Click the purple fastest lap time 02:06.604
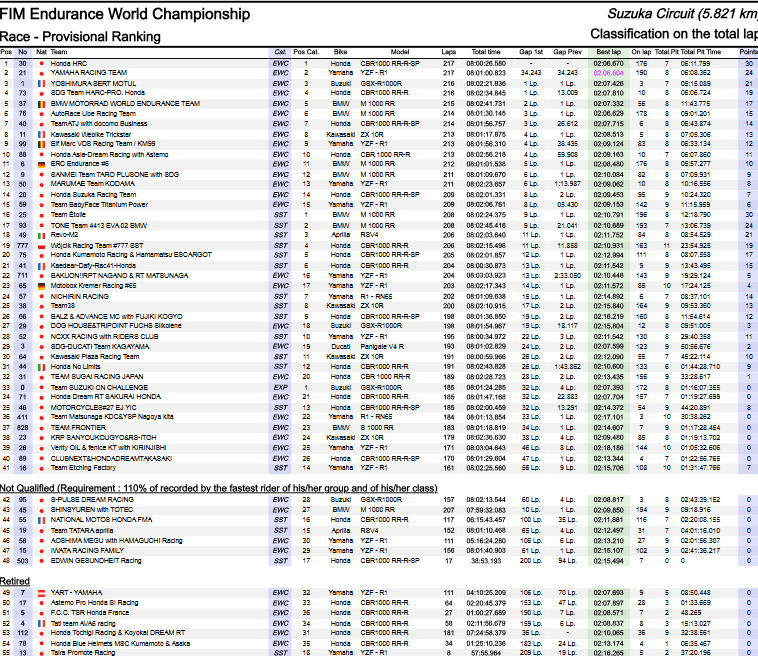Screen dimensions: 758x656 tap(609, 73)
